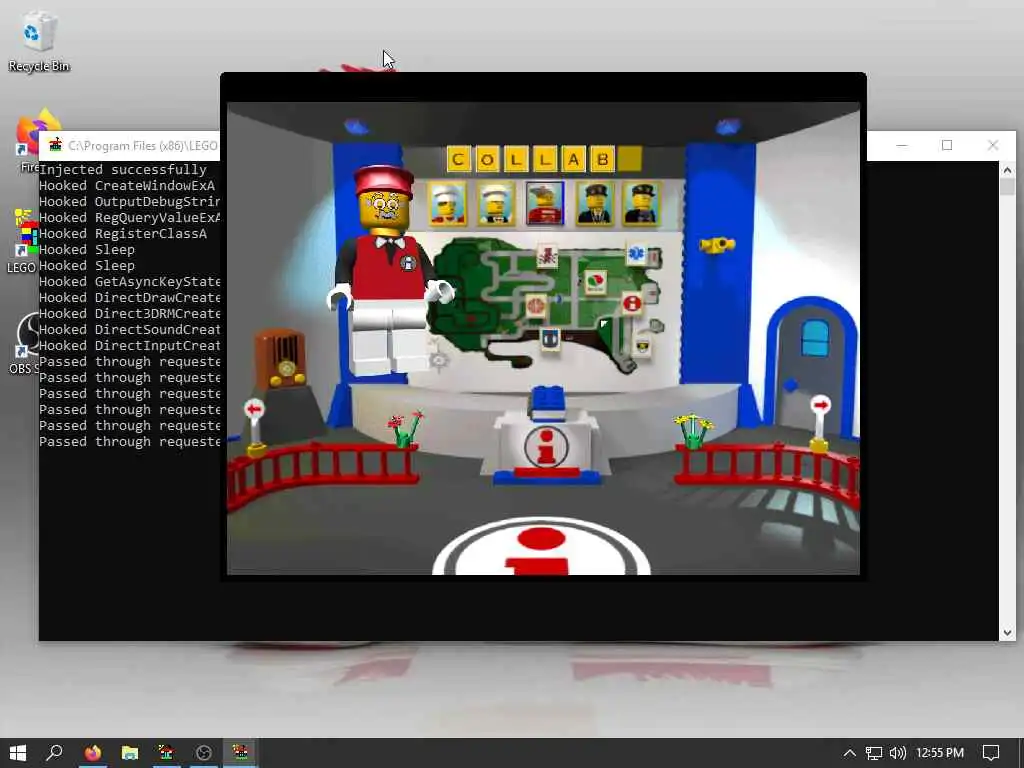Open the LEGO desktop shortcut
This screenshot has height=768, width=1024.
click(x=24, y=241)
